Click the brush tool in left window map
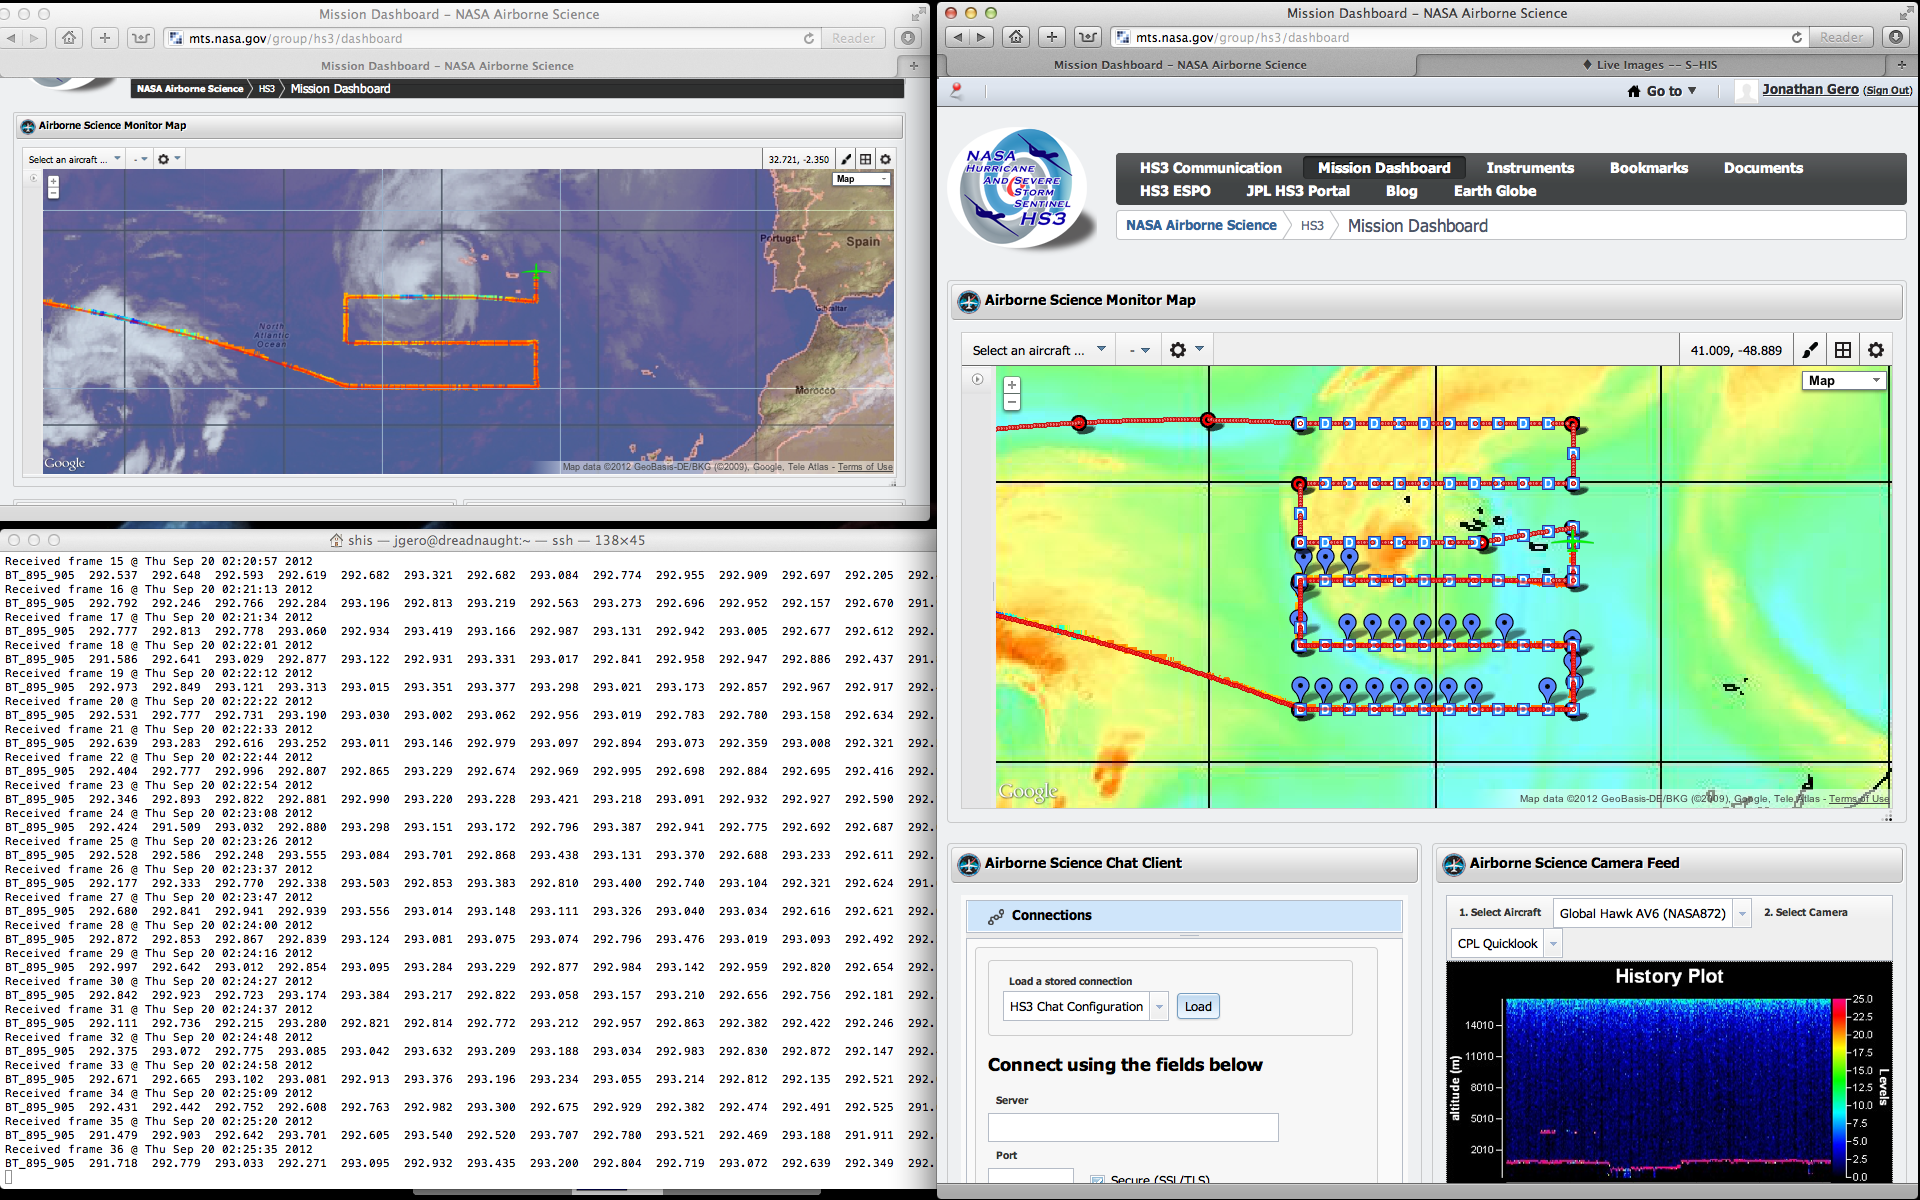The image size is (1920, 1200). pos(846,159)
